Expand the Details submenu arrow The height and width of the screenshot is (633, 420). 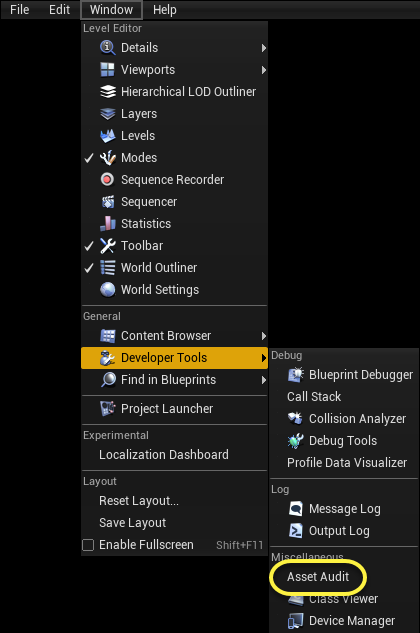tap(263, 48)
